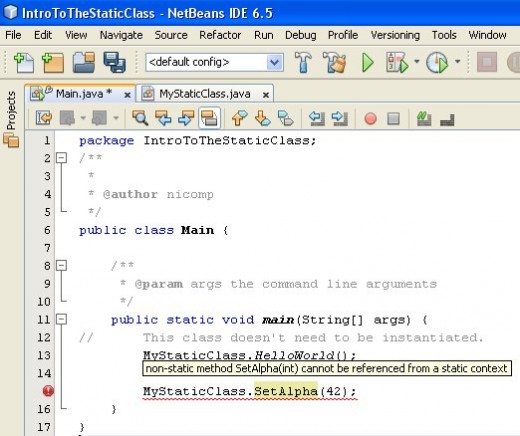Start macro recording with the red circle
520x436 pixels.
point(371,118)
